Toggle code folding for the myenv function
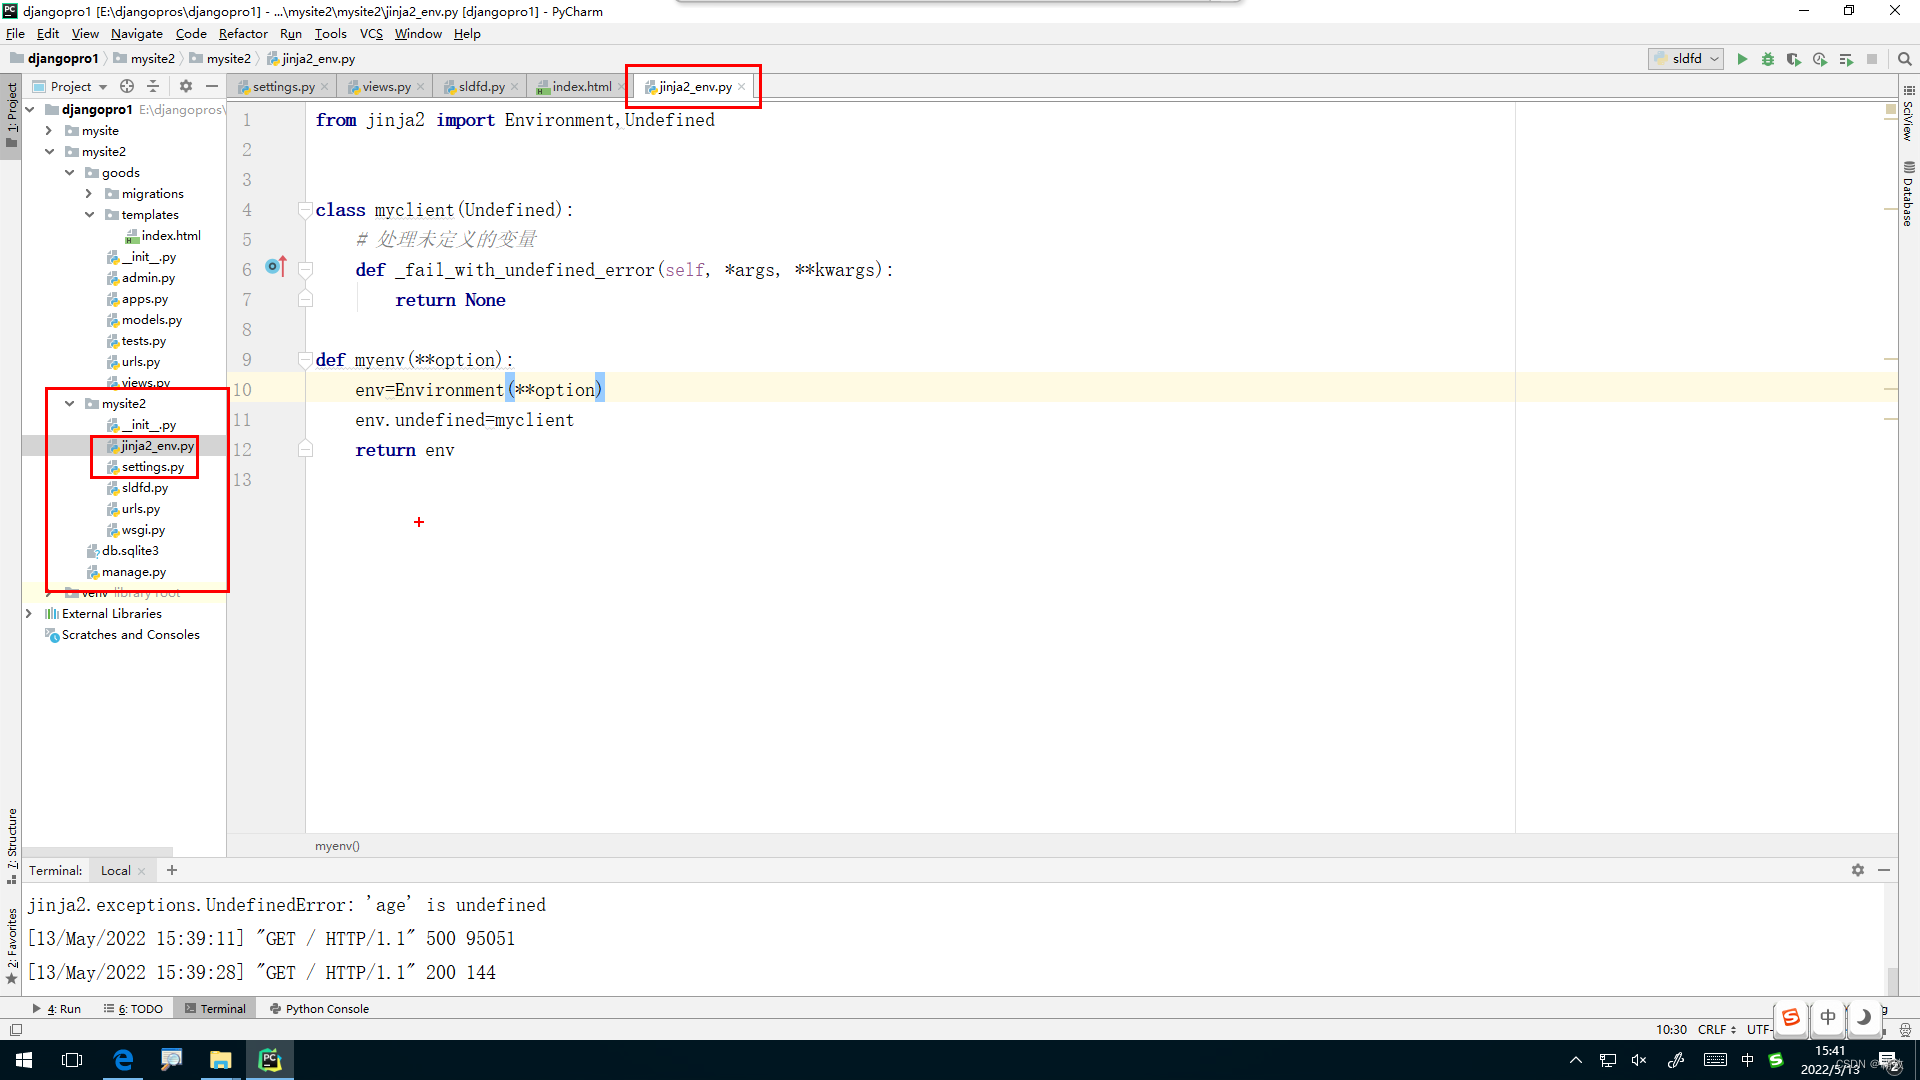Screen dimensions: 1920x1080 click(x=306, y=360)
